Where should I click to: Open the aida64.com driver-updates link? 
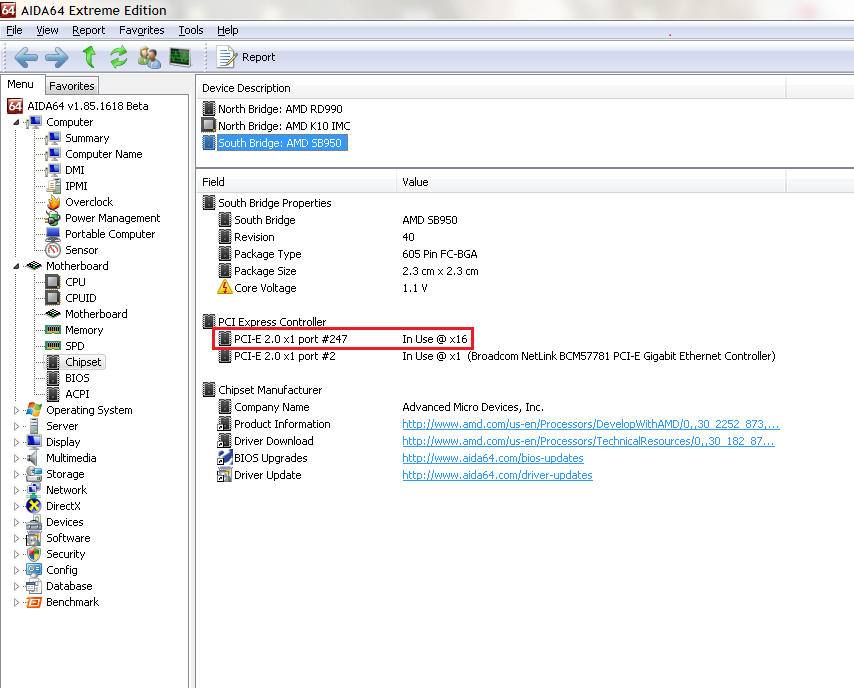coord(497,475)
